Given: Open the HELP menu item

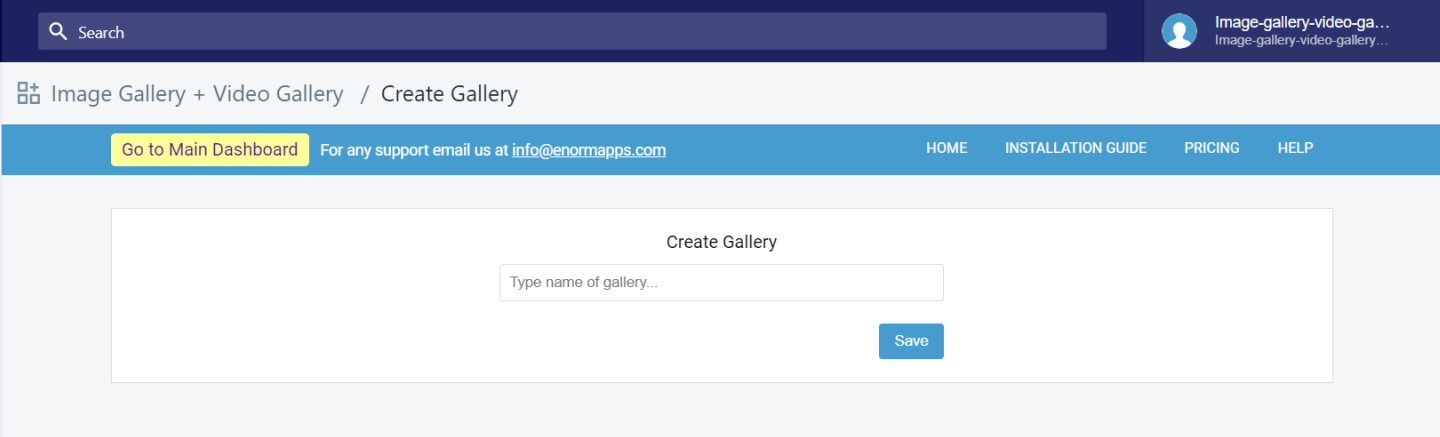Looking at the screenshot, I should (x=1295, y=148).
